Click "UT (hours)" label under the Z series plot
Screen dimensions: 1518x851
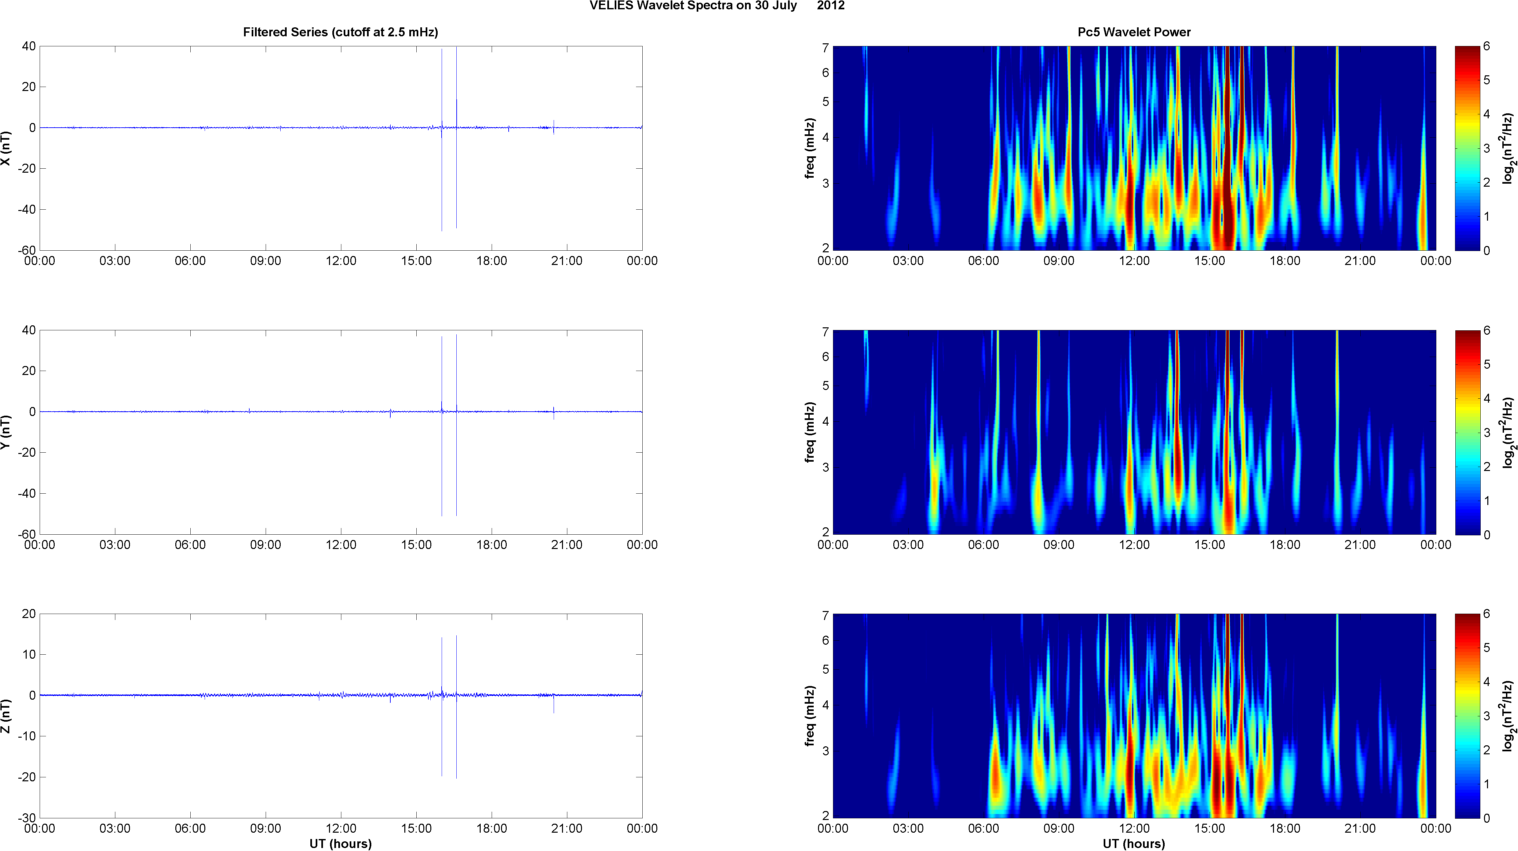[x=340, y=844]
